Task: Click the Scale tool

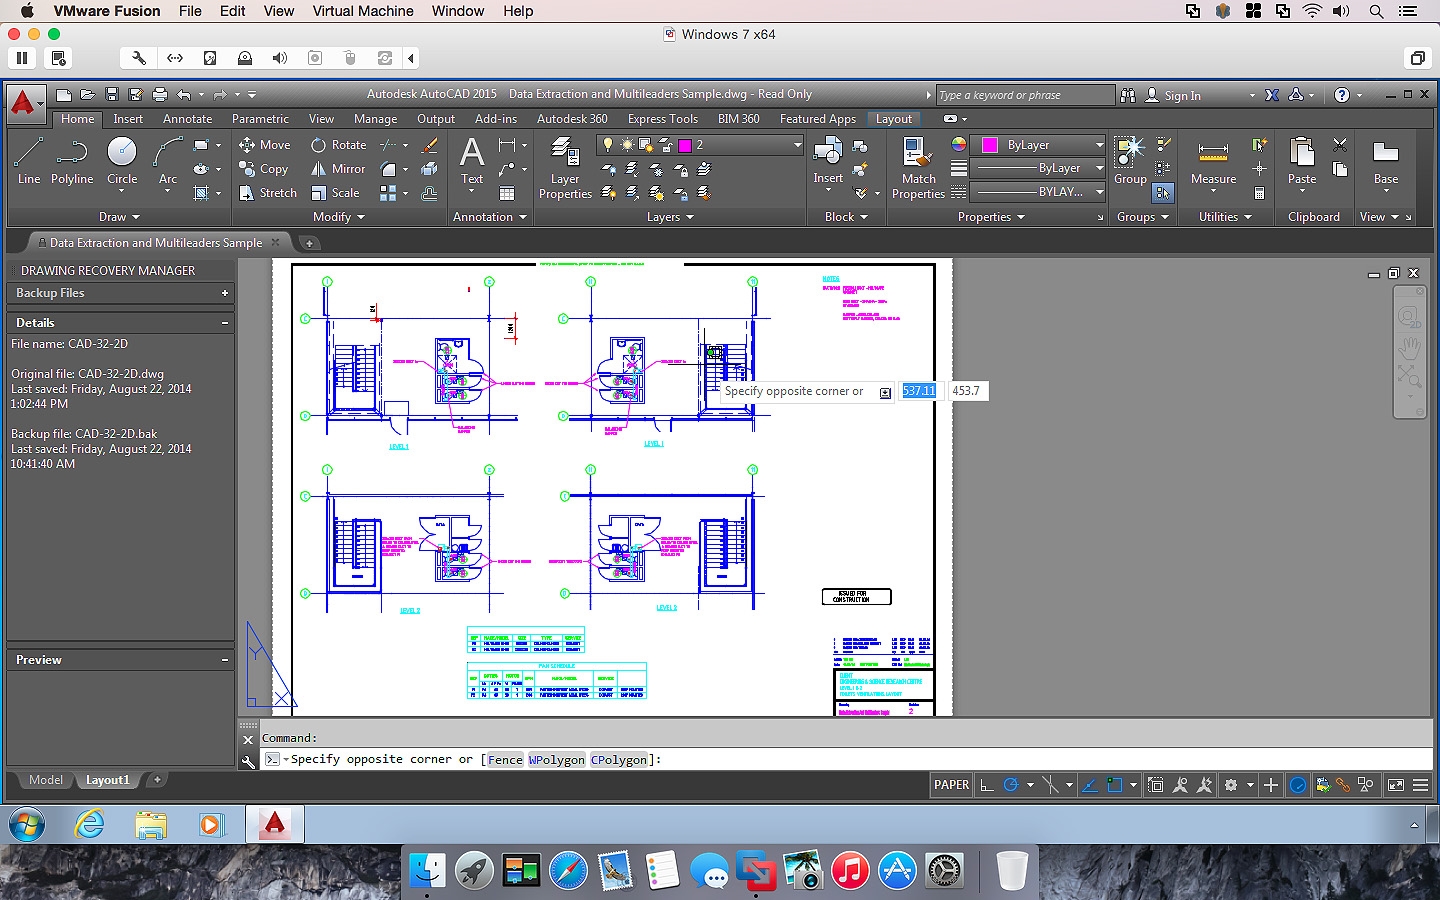Action: tap(335, 193)
